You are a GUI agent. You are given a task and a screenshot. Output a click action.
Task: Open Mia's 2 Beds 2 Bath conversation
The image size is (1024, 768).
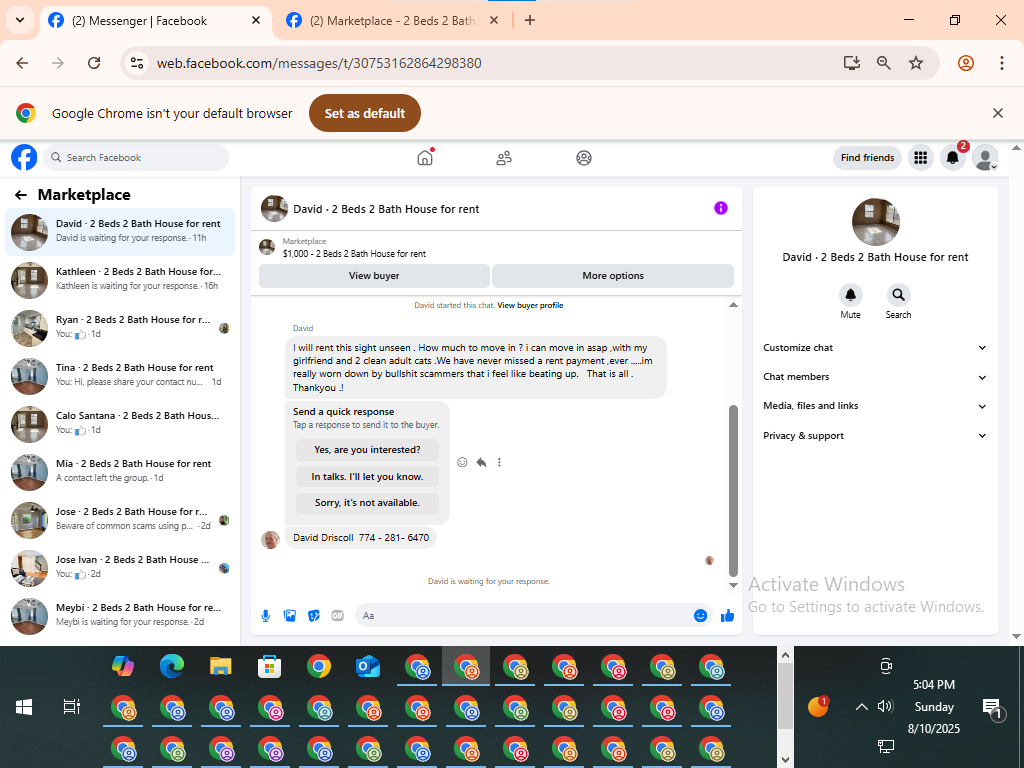coord(120,472)
